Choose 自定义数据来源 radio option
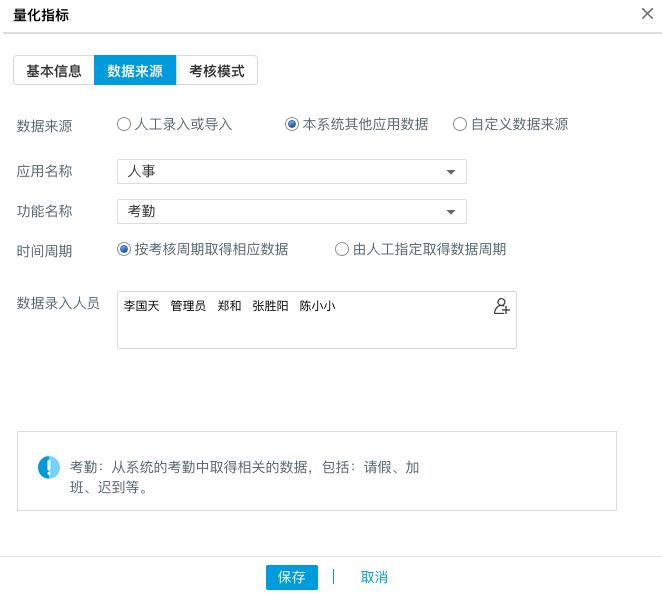The width and height of the screenshot is (662, 593). (x=460, y=124)
